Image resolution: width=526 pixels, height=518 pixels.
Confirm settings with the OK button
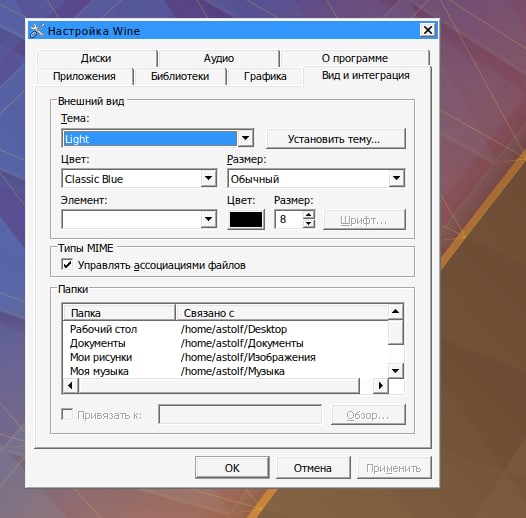pyautogui.click(x=232, y=468)
